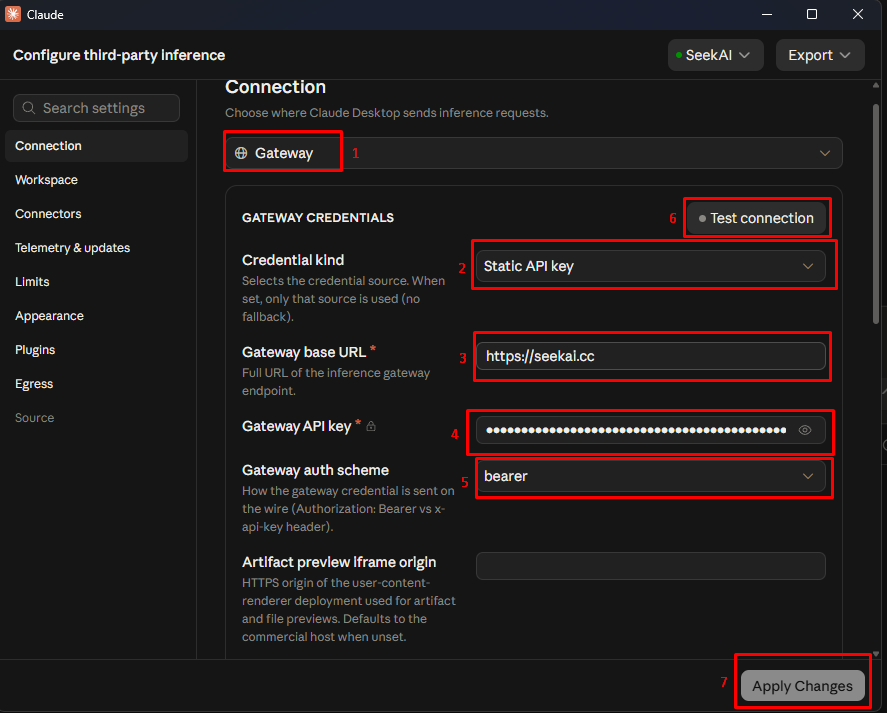Click the masked Gateway API key field
Viewport: 887px width, 713px height.
pyautogui.click(x=651, y=430)
